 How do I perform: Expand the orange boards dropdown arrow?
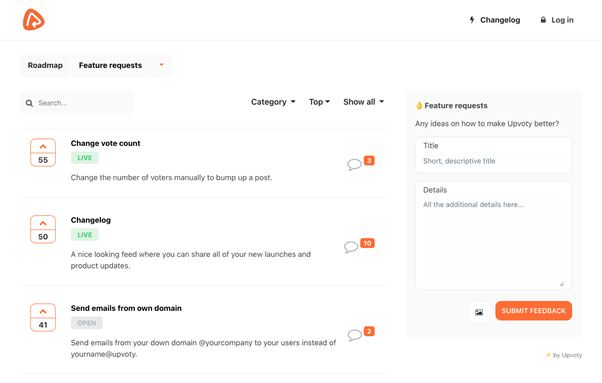point(161,65)
